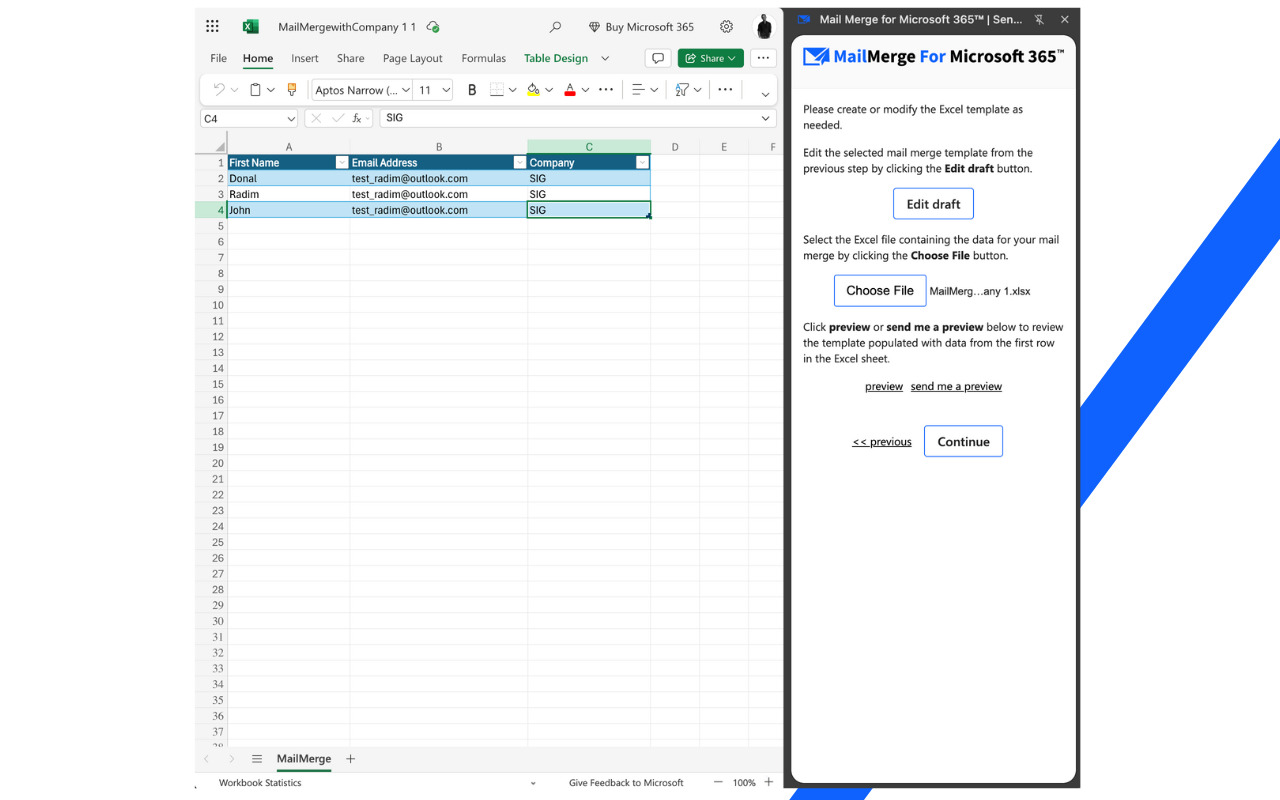Add a new worksheet with plus button
Screen dimensions: 1280x800
(x=350, y=759)
